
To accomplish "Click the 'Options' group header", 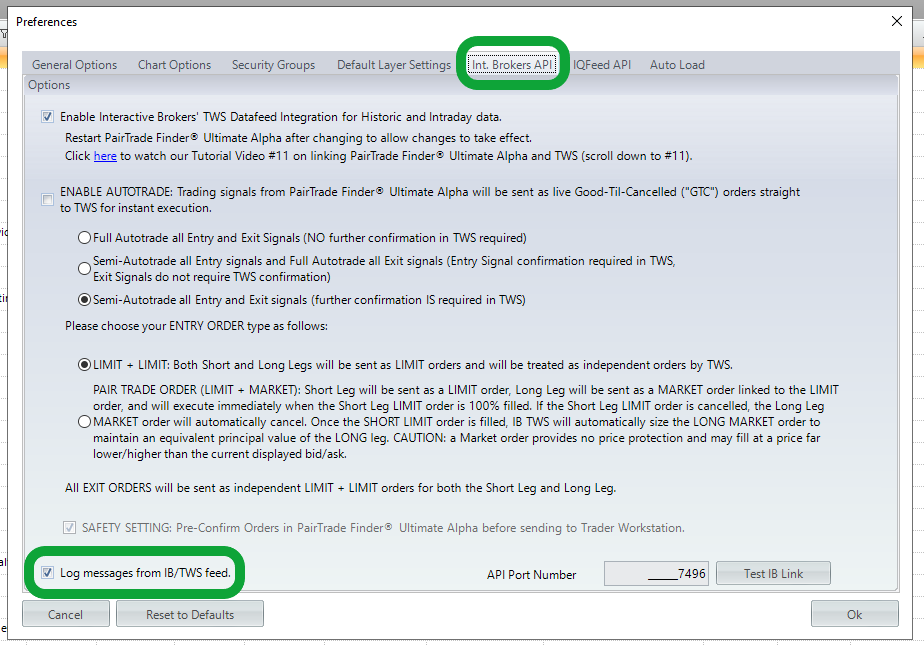I will tap(49, 85).
